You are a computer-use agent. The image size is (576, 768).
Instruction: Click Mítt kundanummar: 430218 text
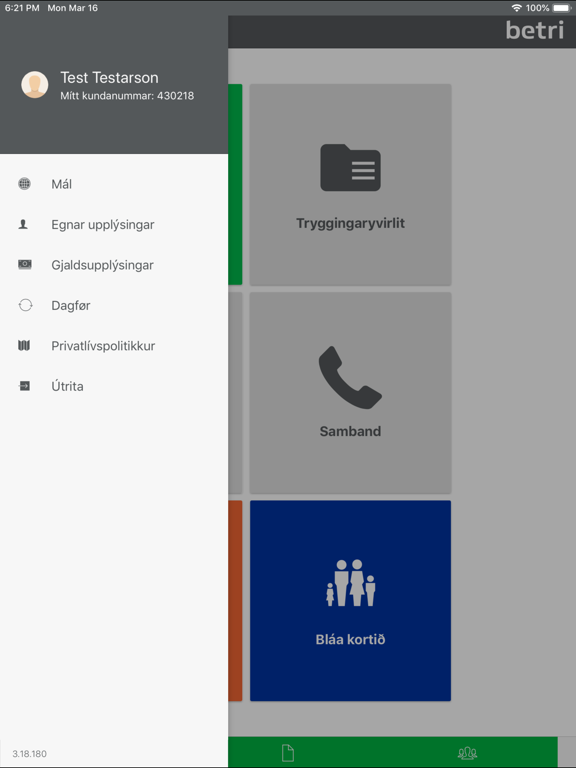pyautogui.click(x=127, y=96)
